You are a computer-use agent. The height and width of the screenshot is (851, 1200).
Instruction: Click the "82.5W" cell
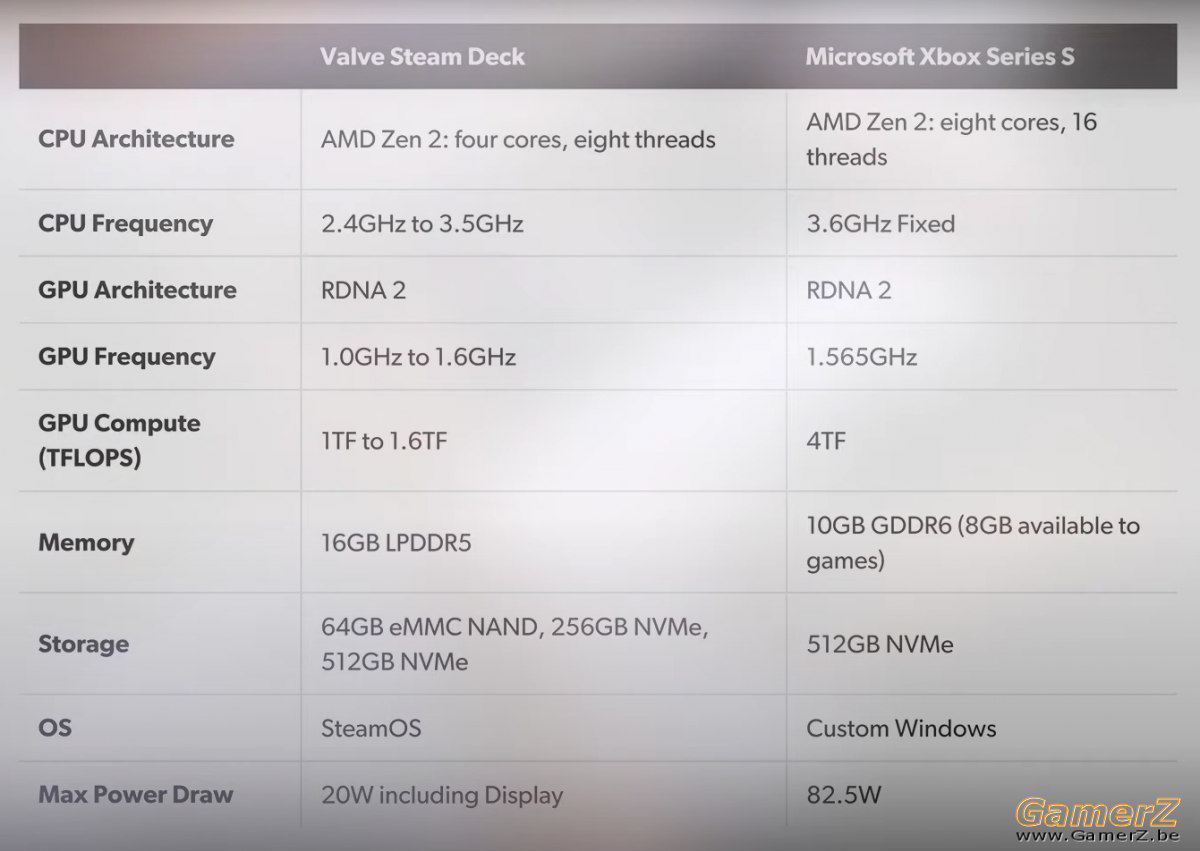(x=843, y=796)
